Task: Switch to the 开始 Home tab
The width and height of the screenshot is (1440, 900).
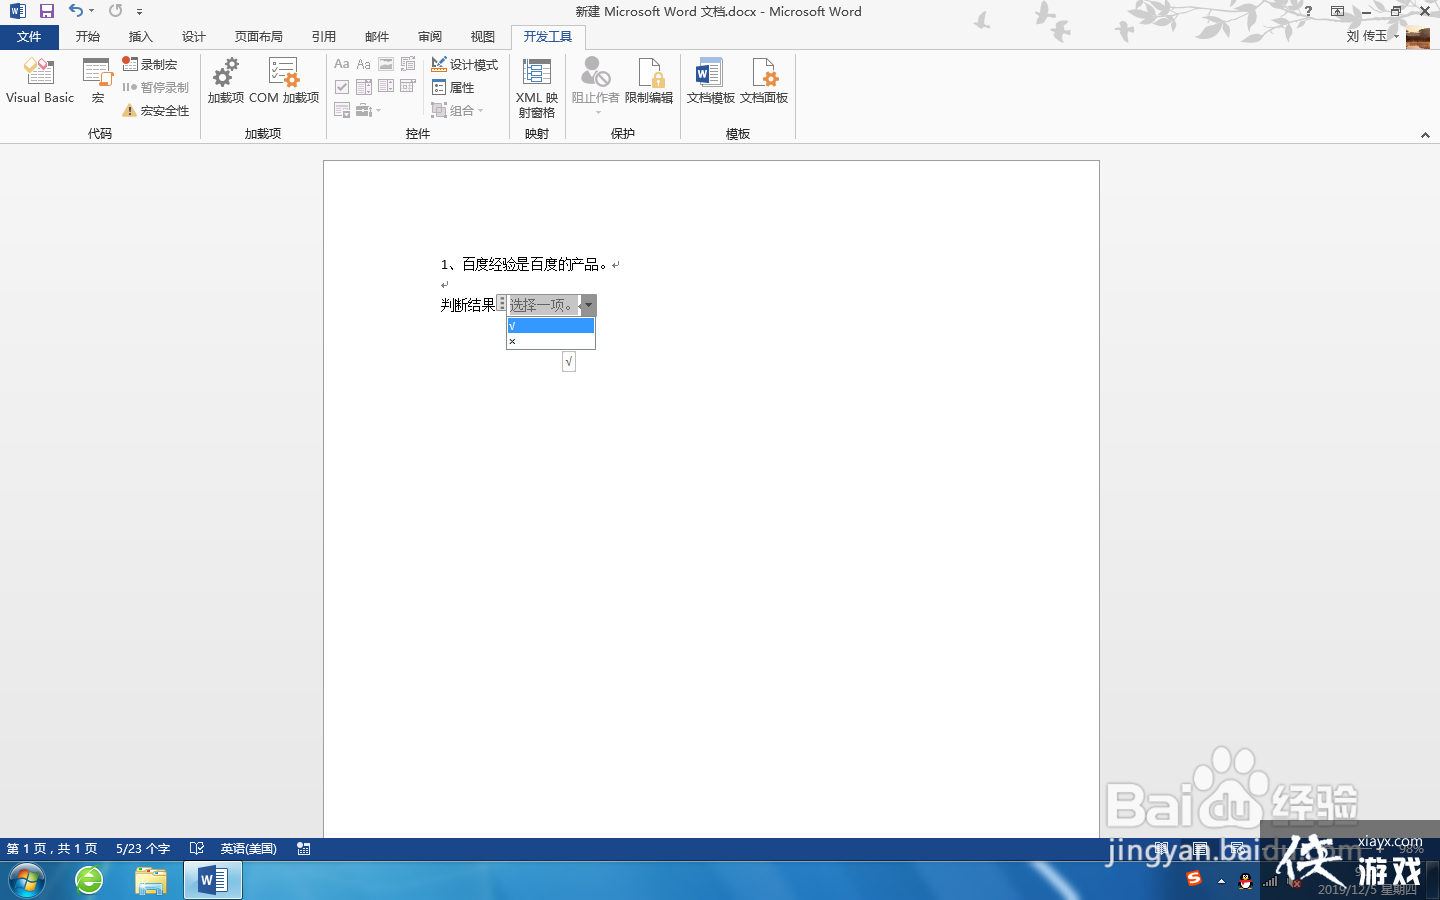Action: pos(88,36)
